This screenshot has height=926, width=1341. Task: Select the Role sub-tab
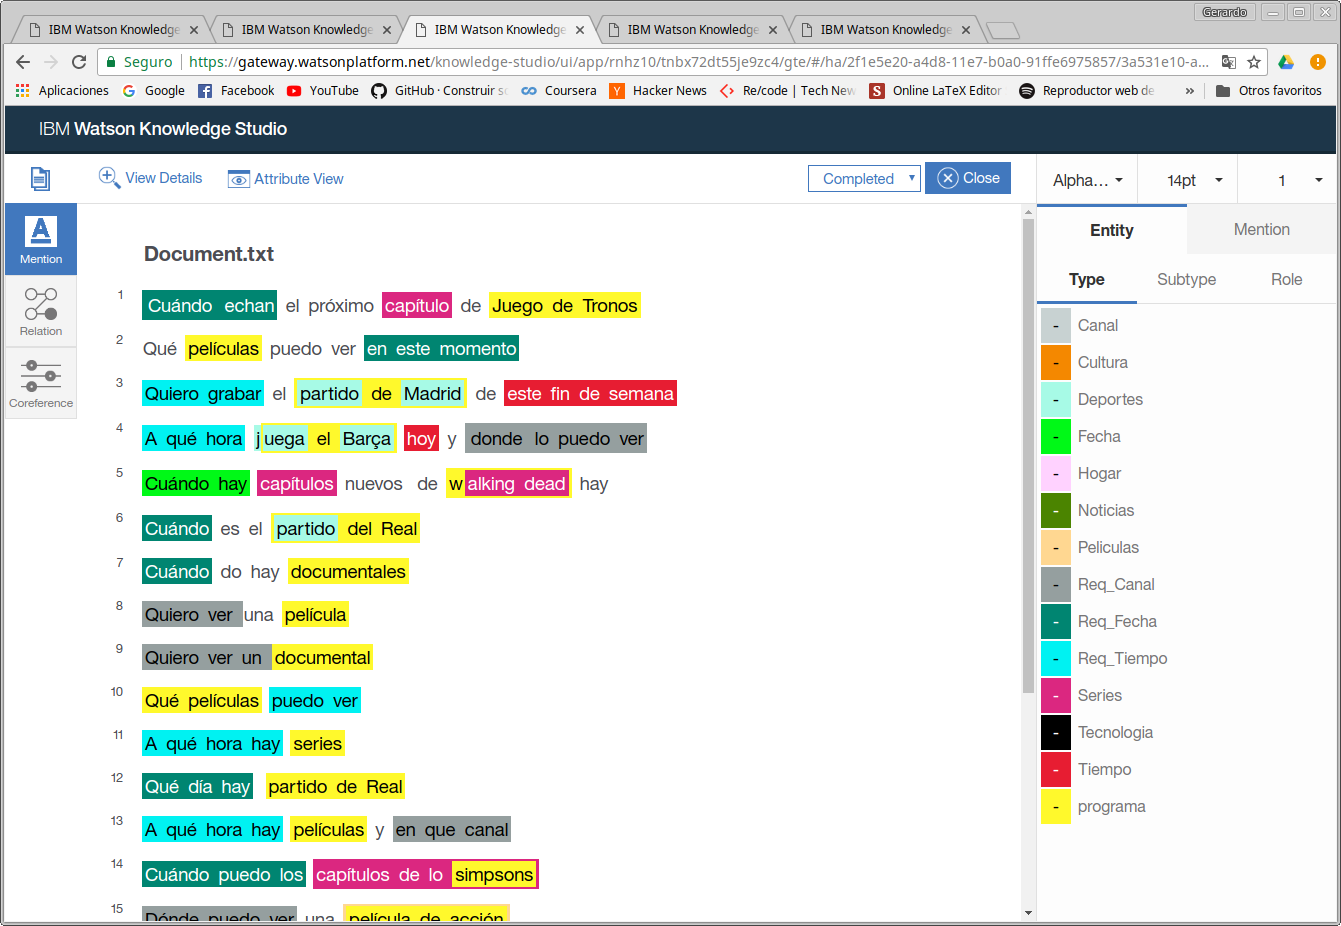click(x=1287, y=279)
